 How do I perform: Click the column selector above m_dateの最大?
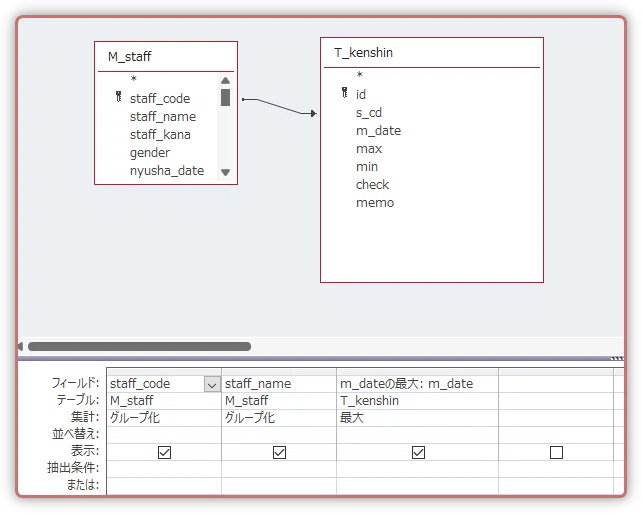[x=418, y=372]
